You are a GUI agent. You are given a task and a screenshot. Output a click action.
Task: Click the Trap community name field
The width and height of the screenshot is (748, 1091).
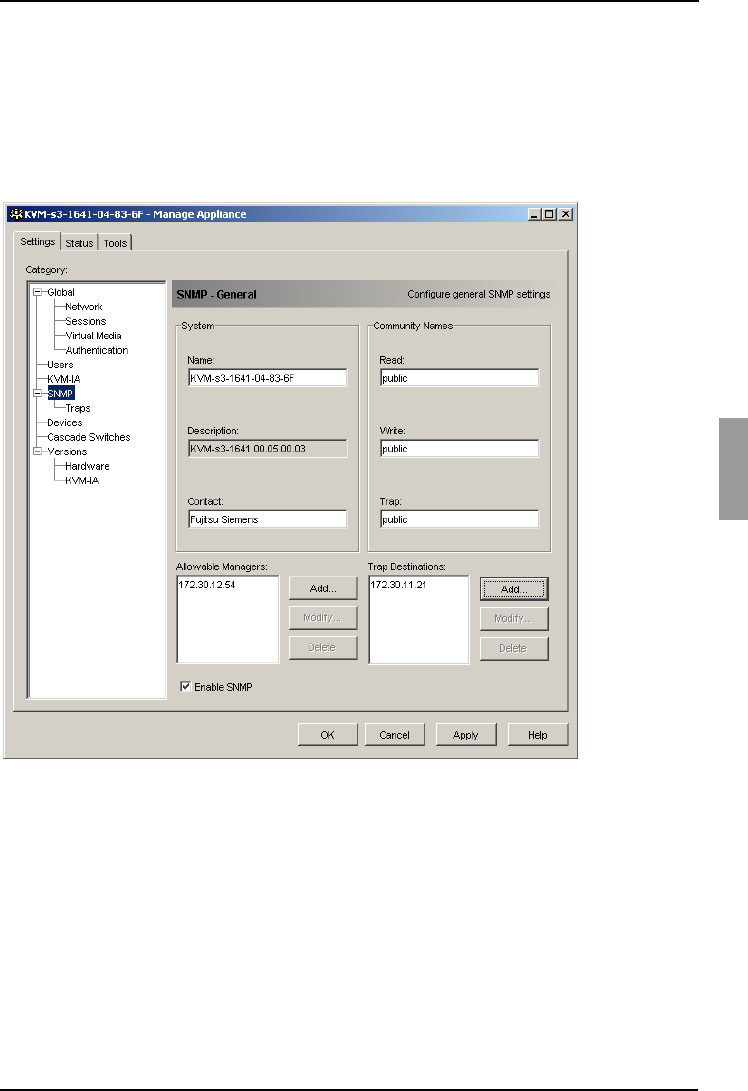click(x=459, y=519)
